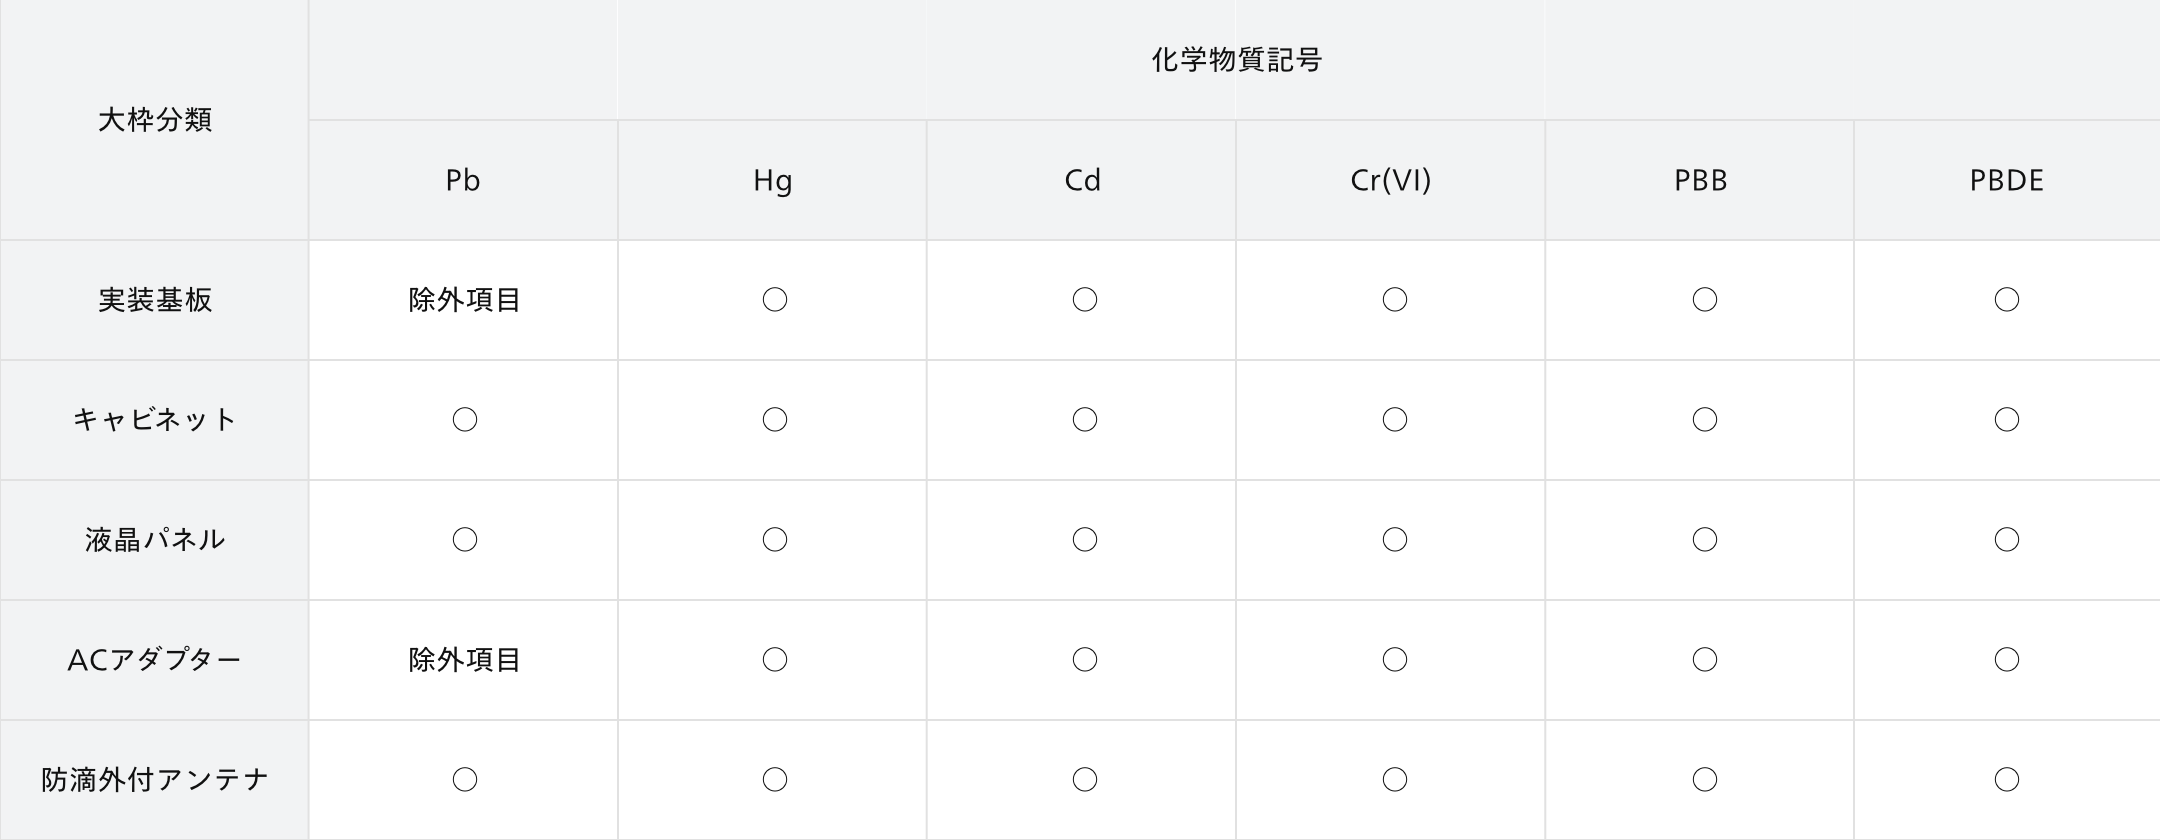
Task: Click the Hg column header
Action: click(x=772, y=180)
